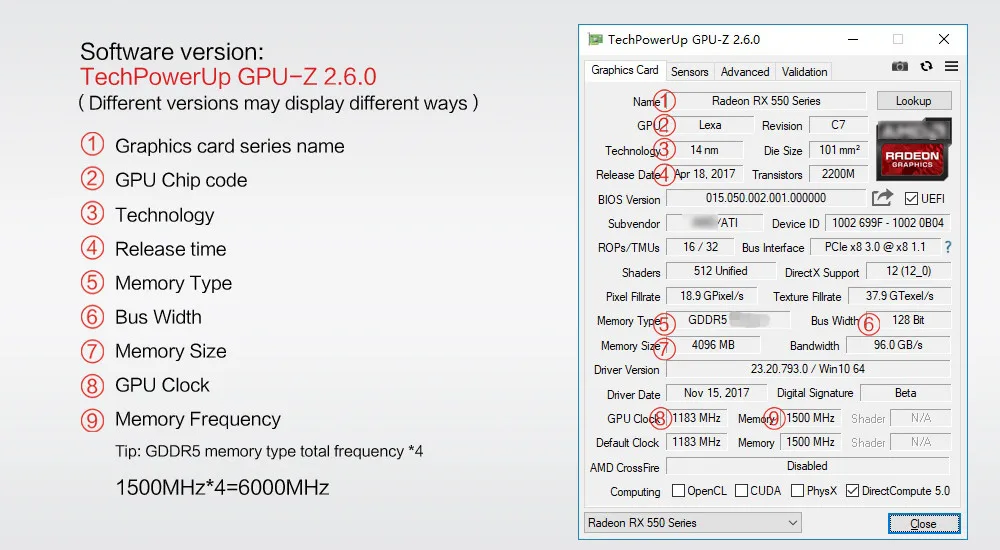
Task: Enable the PhysX checkbox
Action: pos(797,491)
